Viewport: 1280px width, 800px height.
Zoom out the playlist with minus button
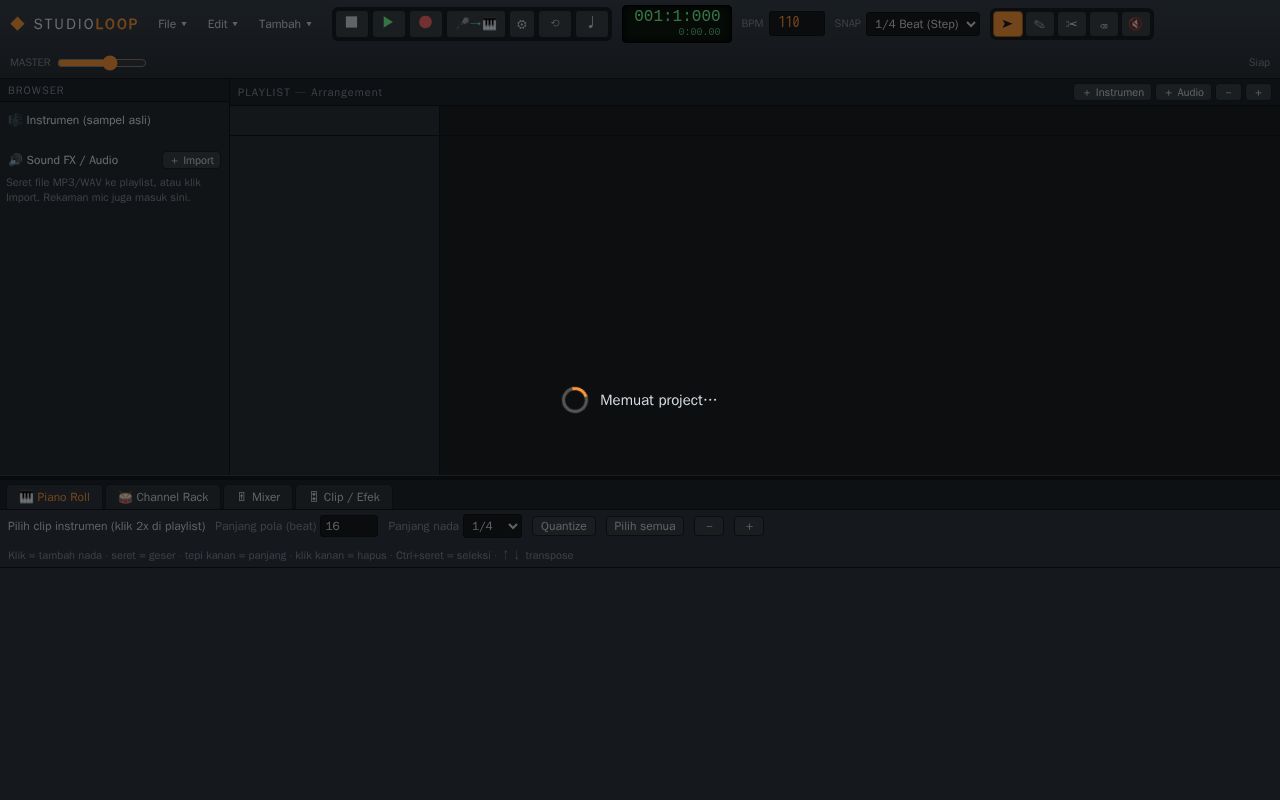(x=1228, y=92)
